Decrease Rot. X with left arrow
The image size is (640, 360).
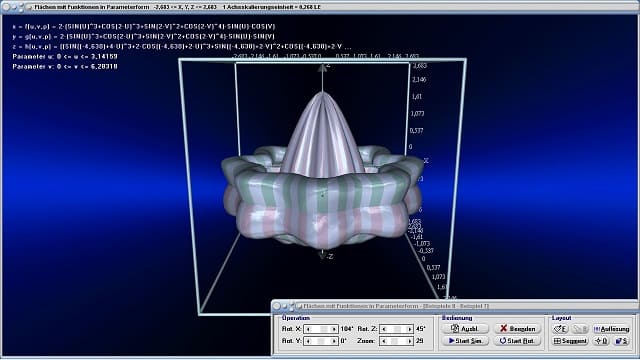308,329
